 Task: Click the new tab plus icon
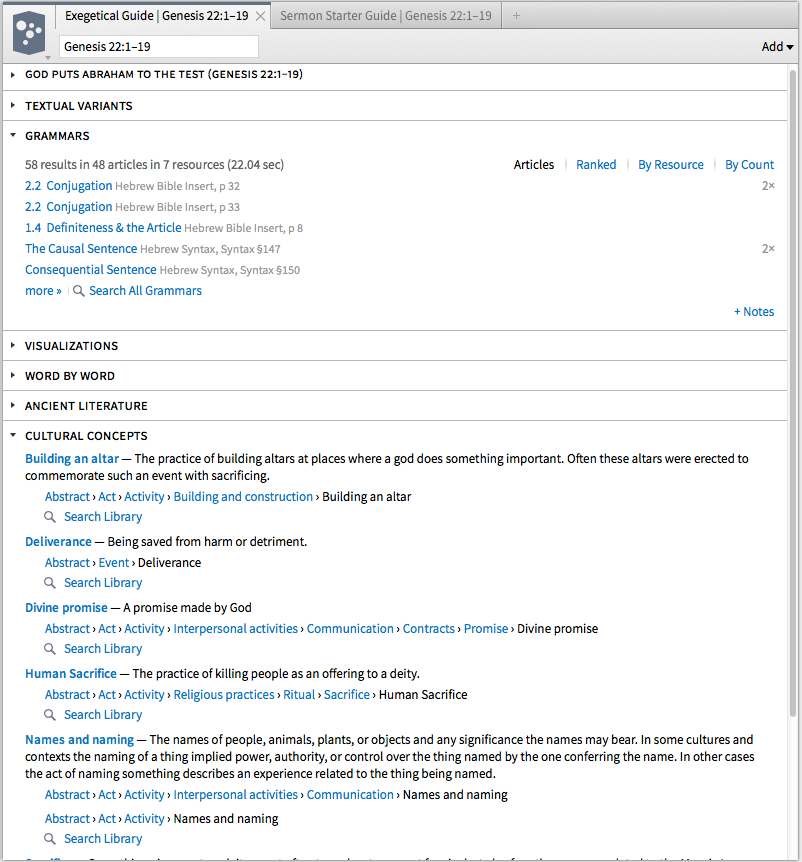516,16
